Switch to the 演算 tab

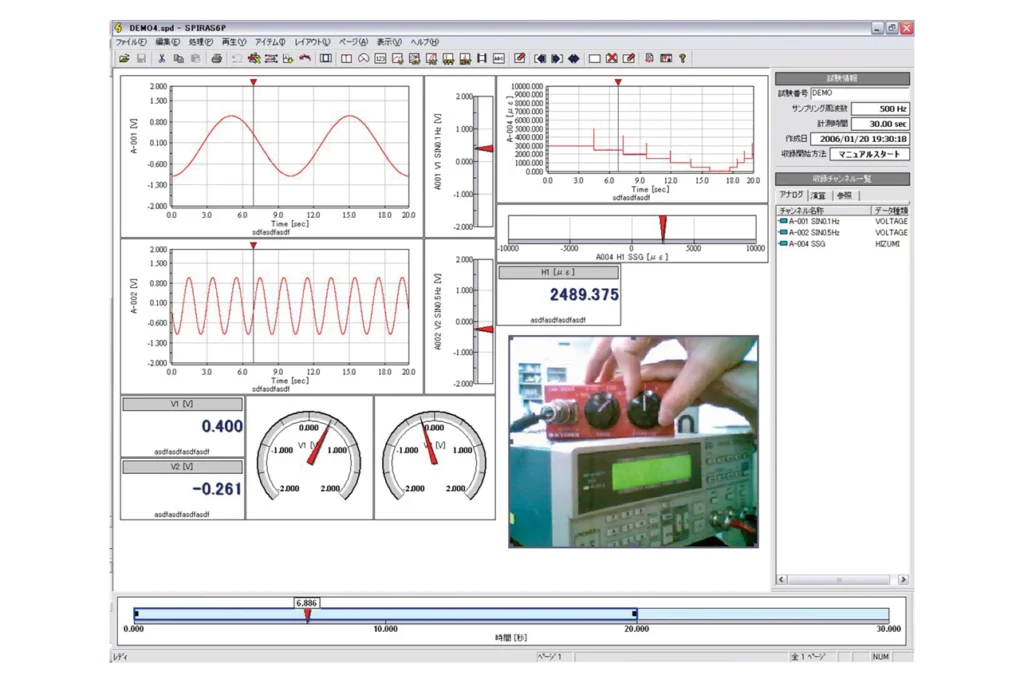tap(818, 195)
